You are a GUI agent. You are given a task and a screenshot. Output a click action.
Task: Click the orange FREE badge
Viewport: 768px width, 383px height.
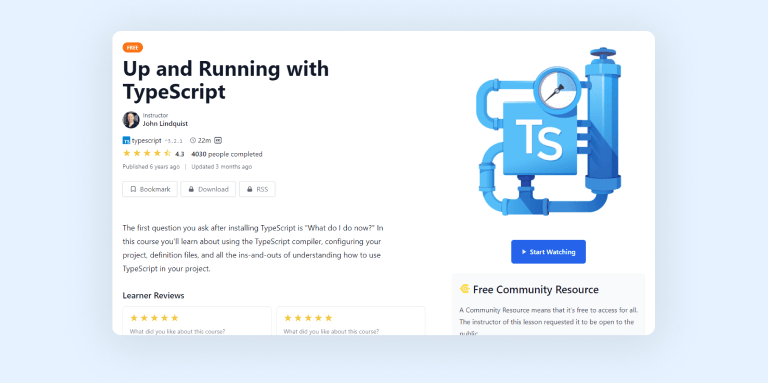133,48
